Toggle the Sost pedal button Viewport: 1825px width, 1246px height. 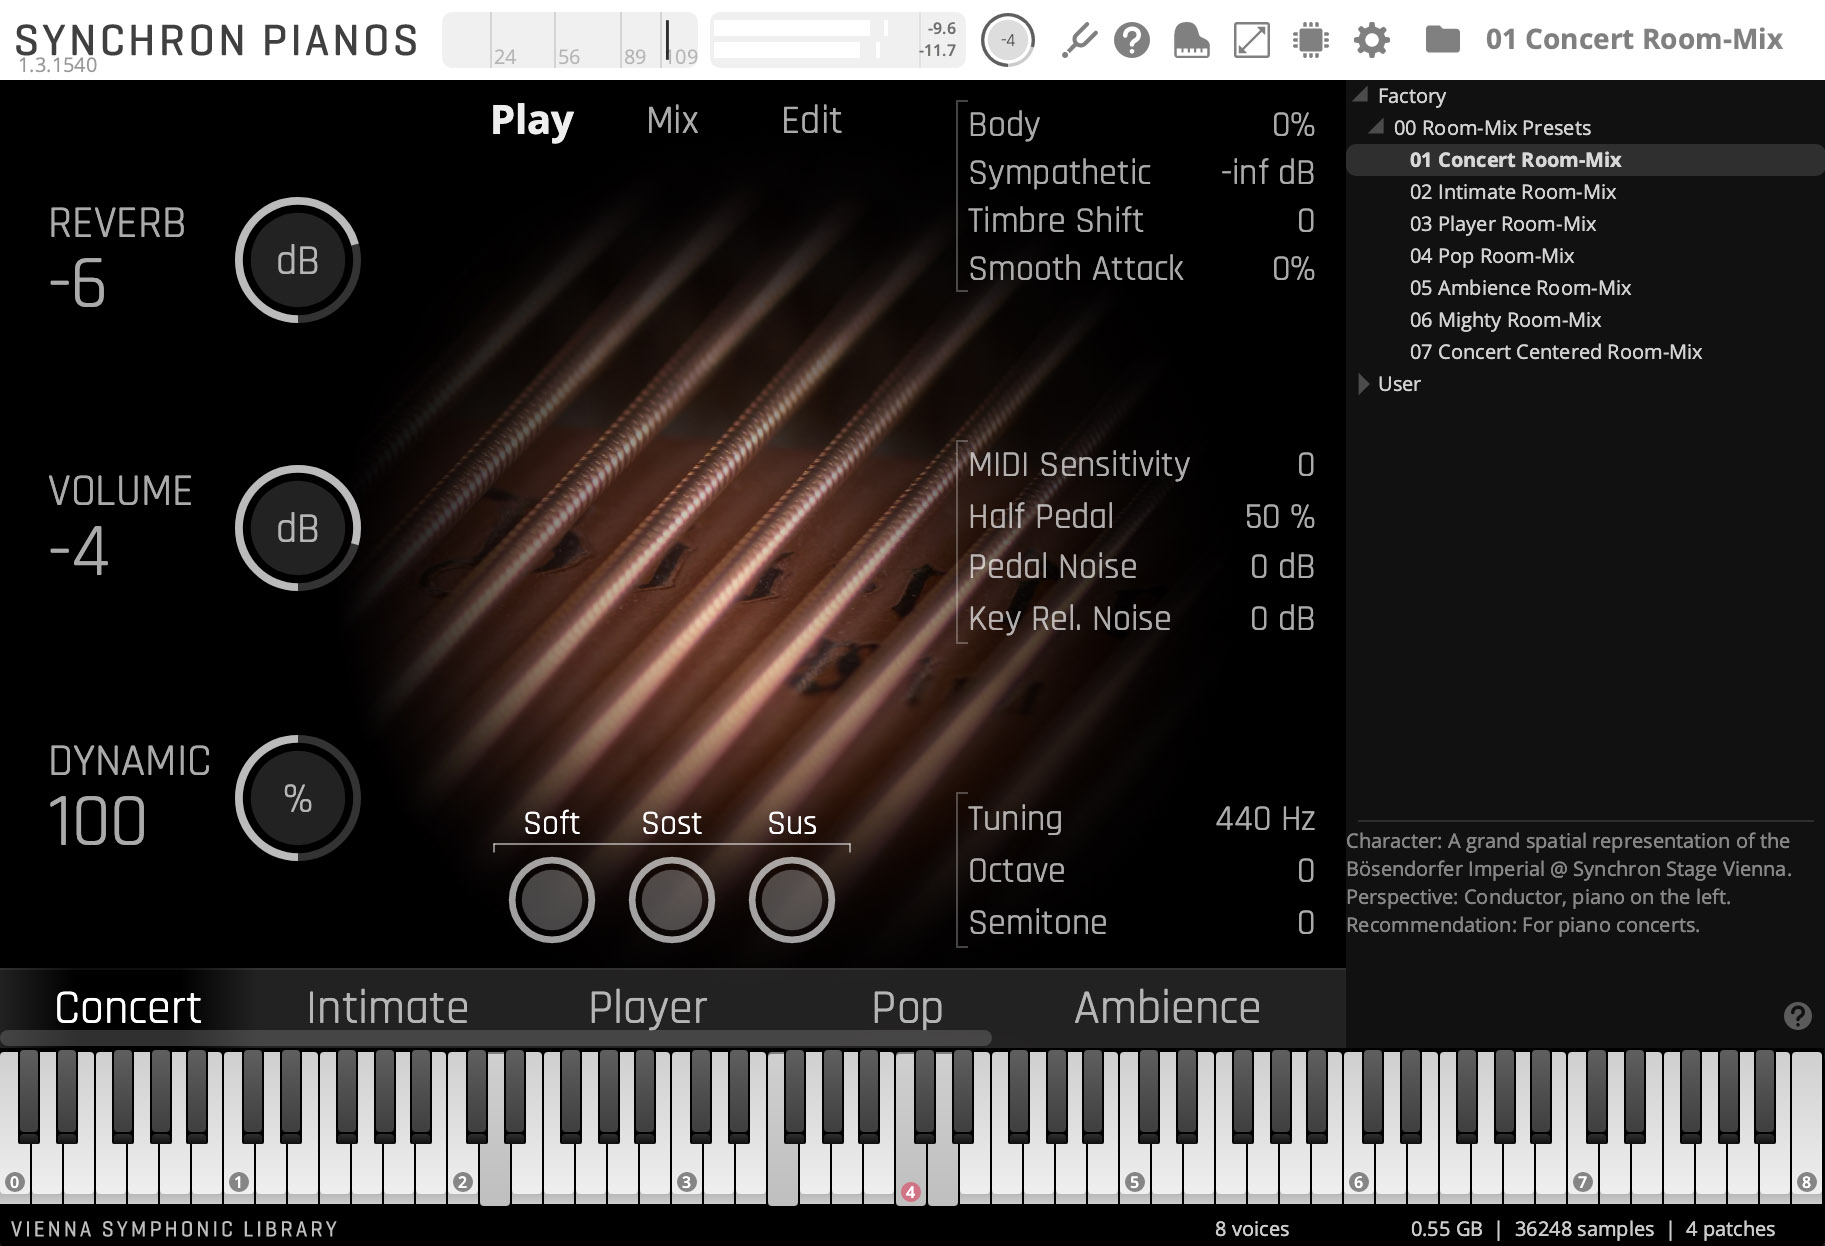pyautogui.click(x=672, y=900)
